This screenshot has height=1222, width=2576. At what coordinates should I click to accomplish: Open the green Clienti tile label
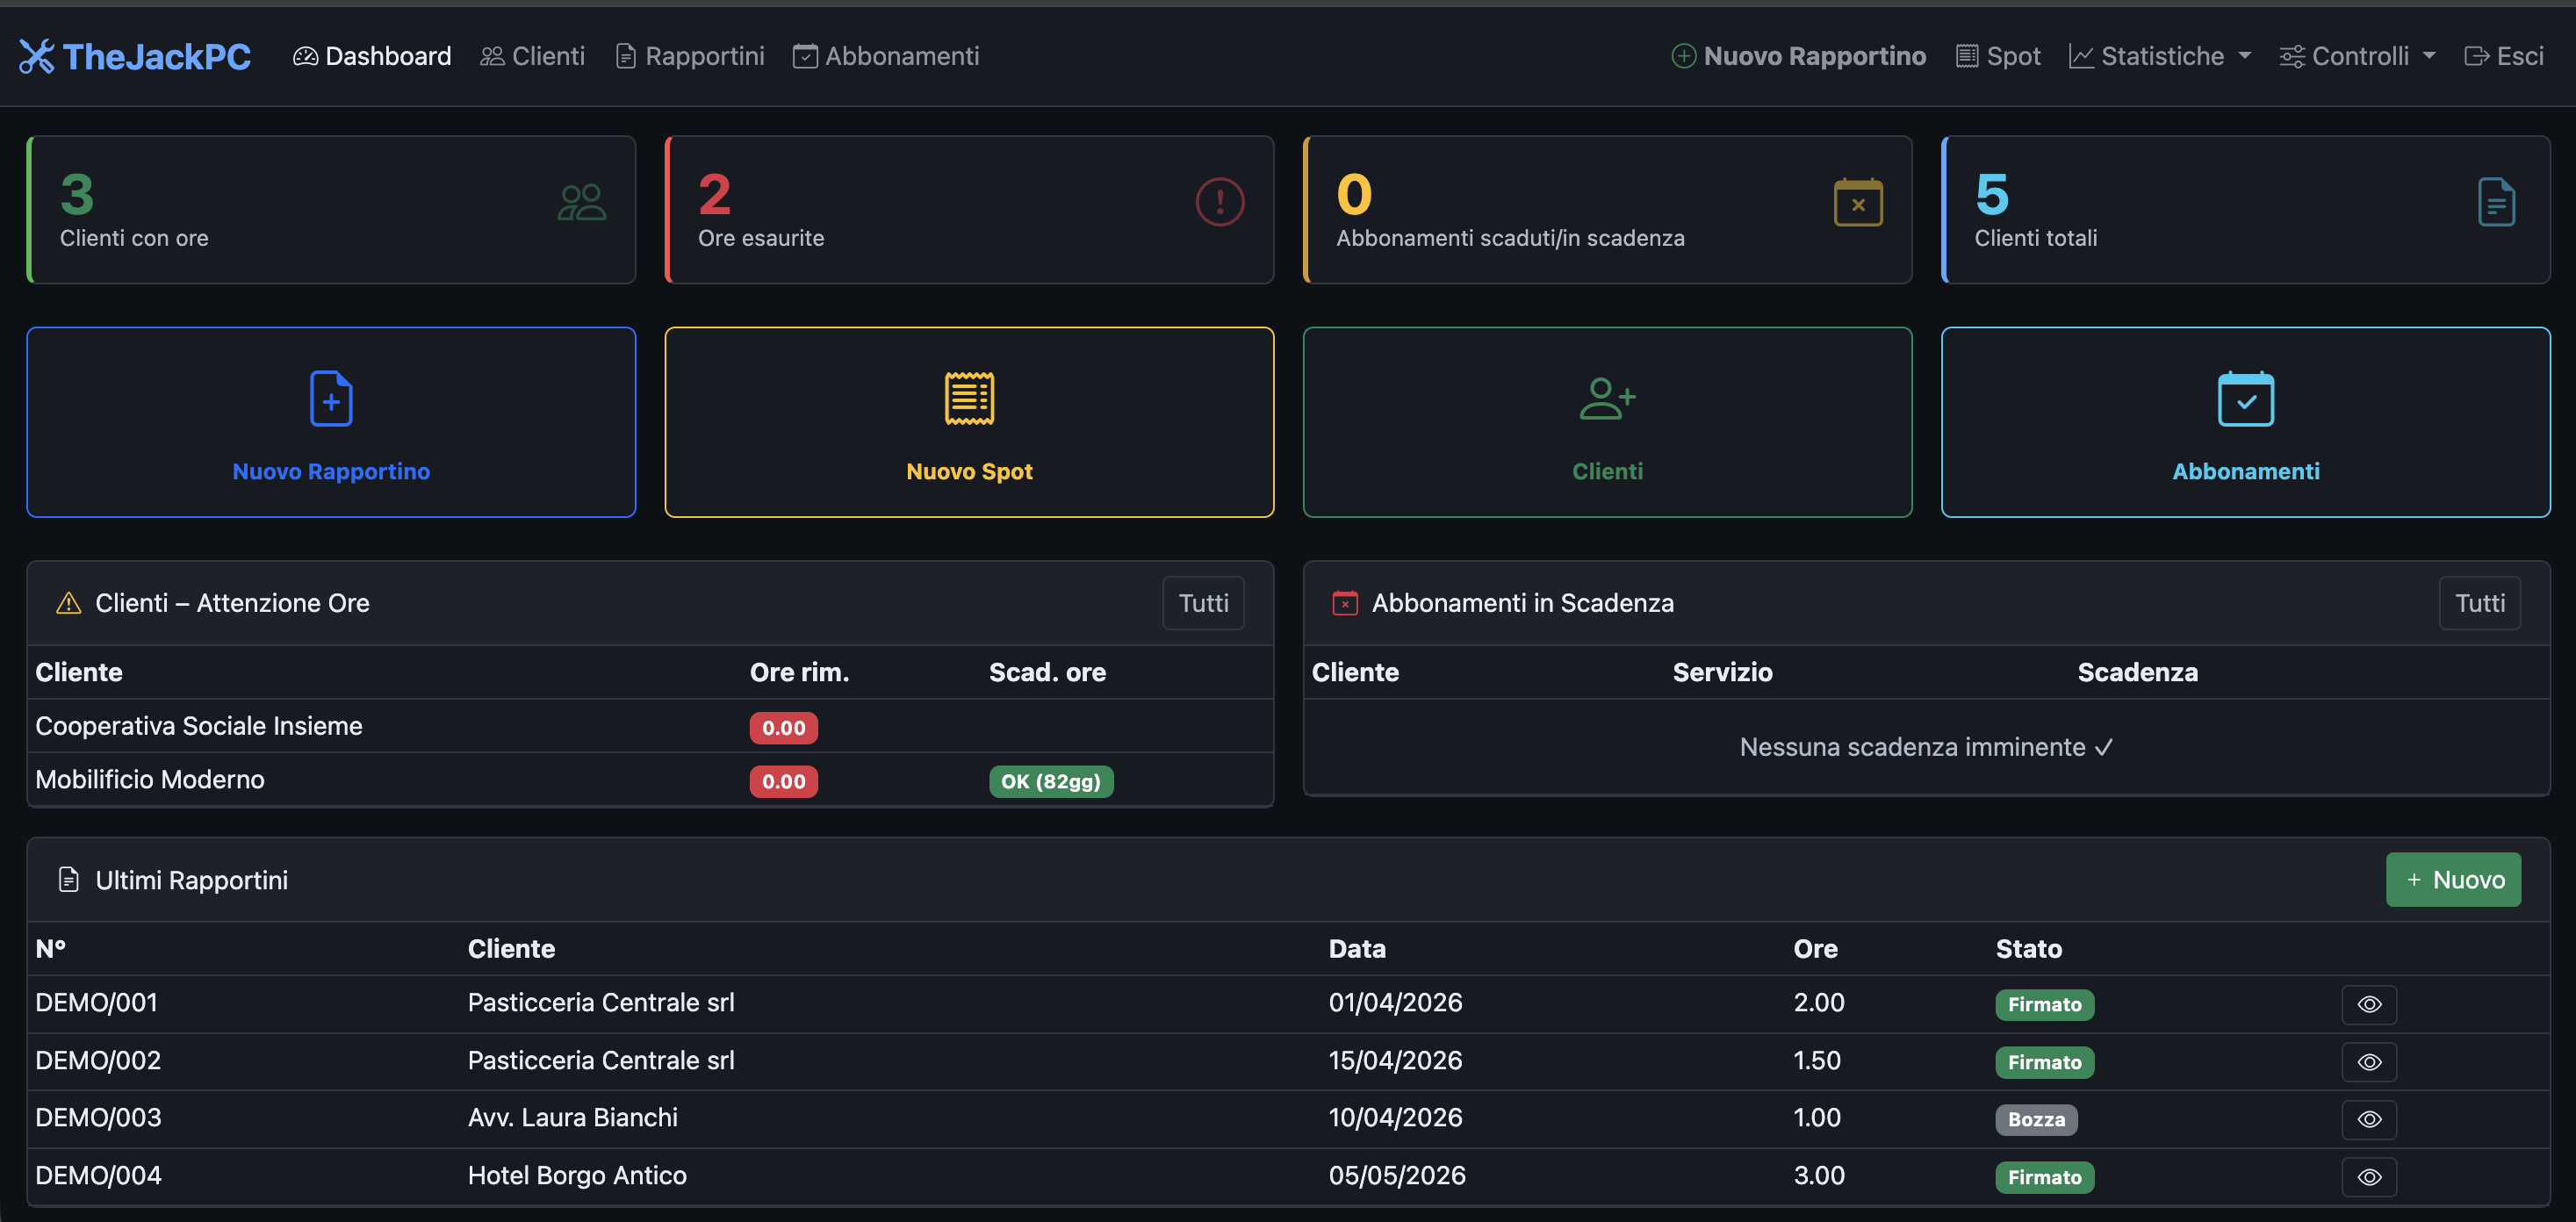[x=1607, y=471]
